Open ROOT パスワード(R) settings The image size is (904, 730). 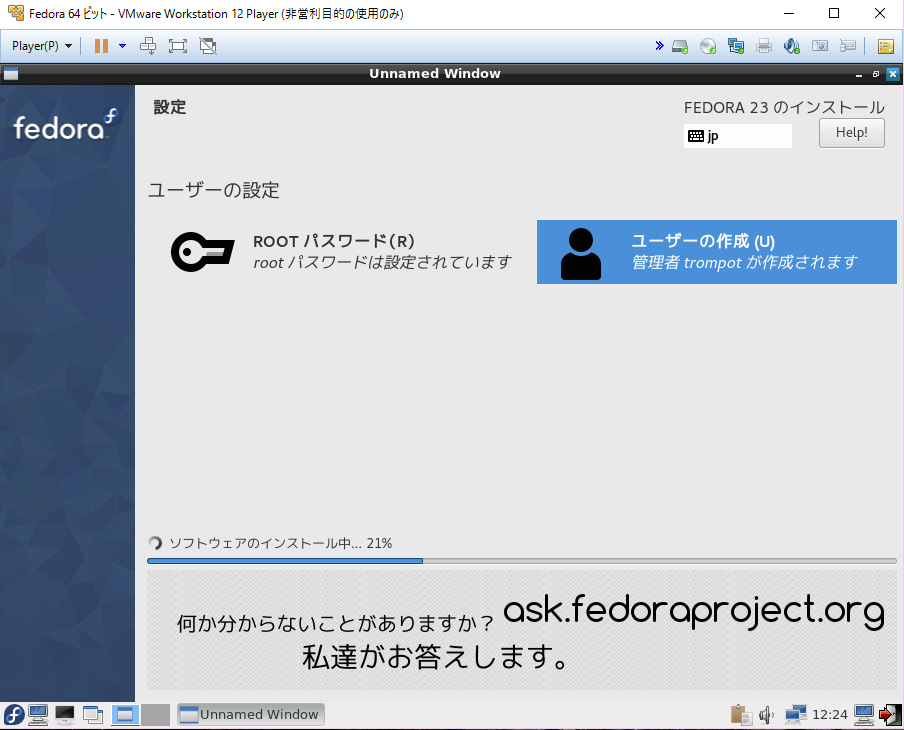[341, 252]
